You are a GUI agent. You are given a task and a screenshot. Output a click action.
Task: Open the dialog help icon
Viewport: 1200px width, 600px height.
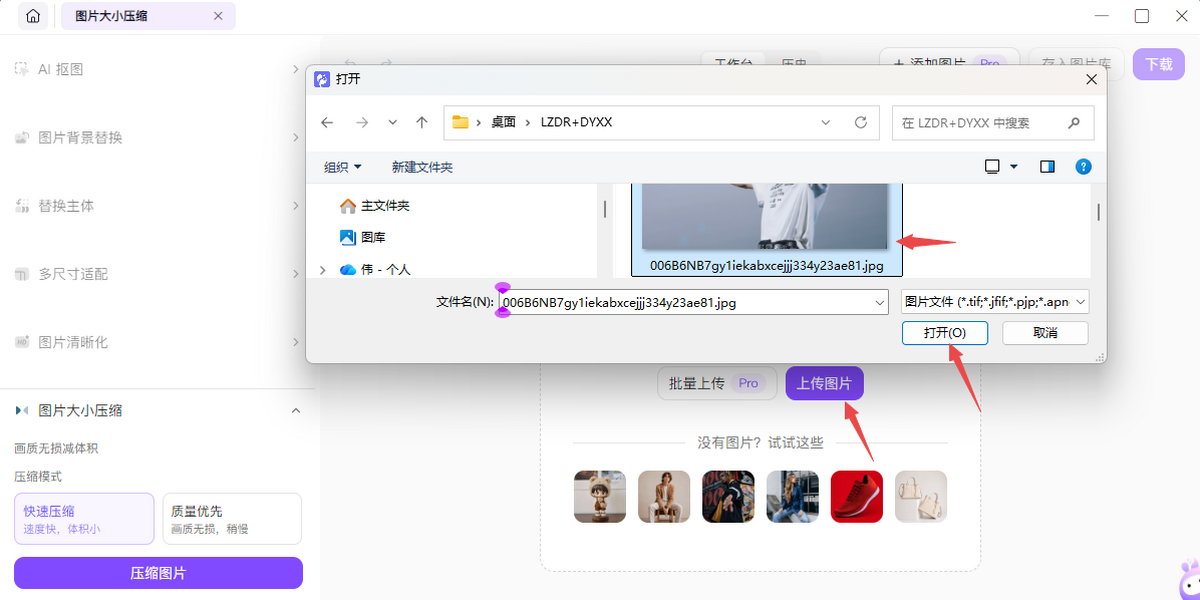click(x=1083, y=167)
